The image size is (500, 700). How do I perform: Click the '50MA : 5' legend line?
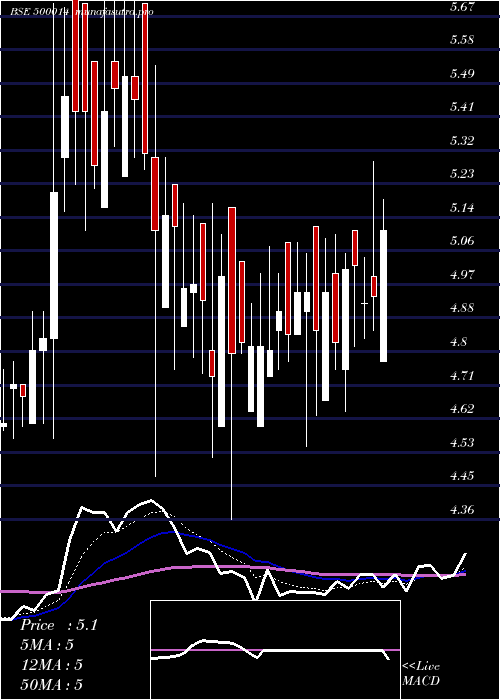52,685
